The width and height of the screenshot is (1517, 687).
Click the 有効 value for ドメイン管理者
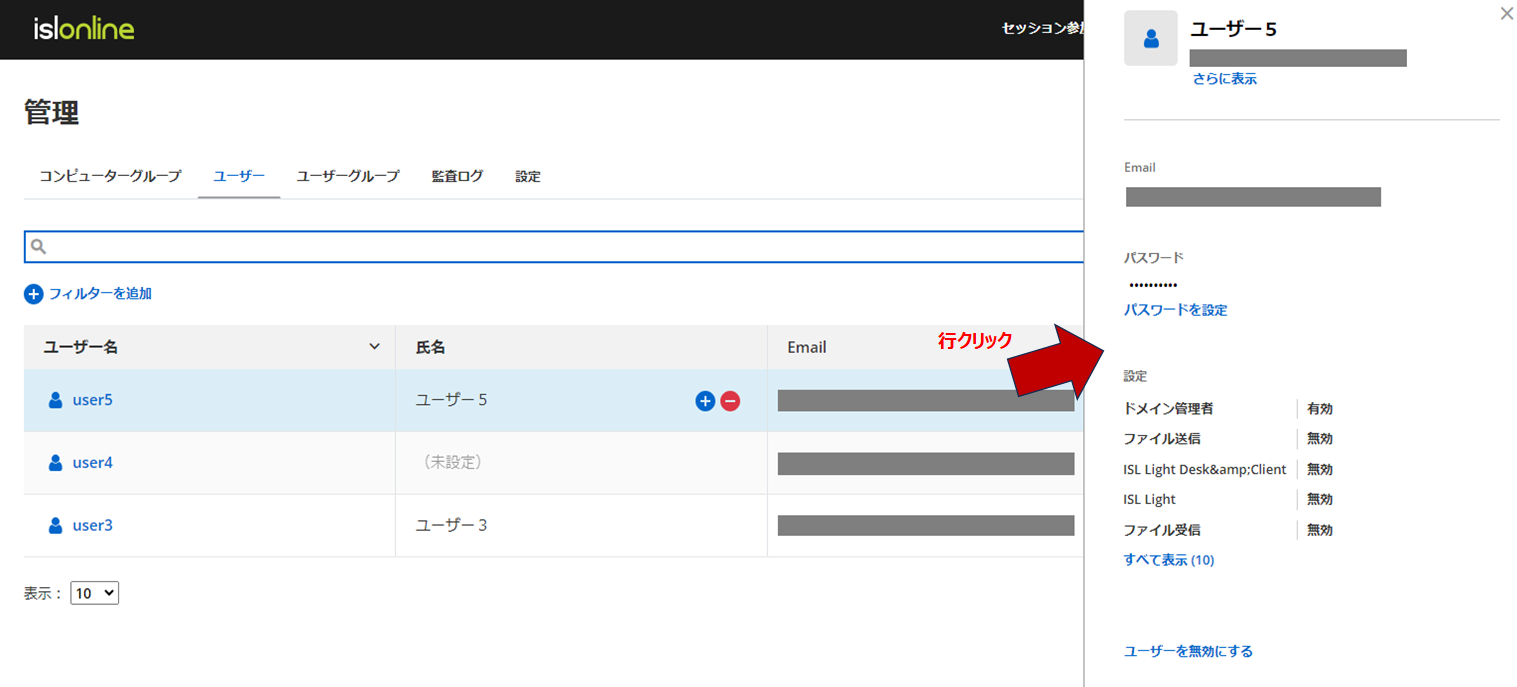coord(1320,409)
